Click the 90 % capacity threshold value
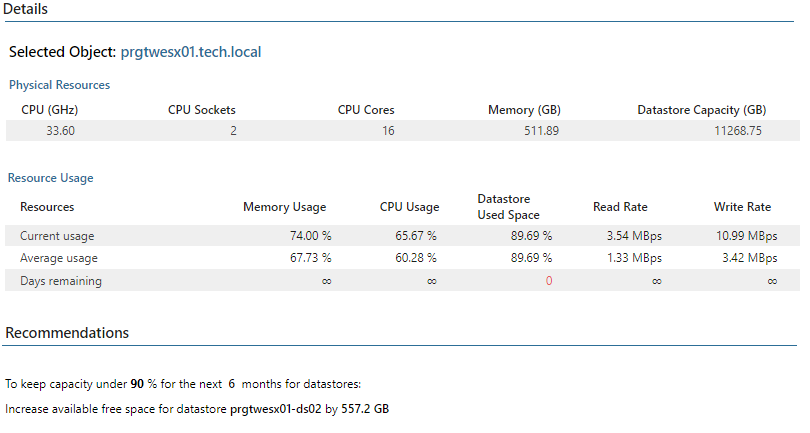 click(144, 384)
